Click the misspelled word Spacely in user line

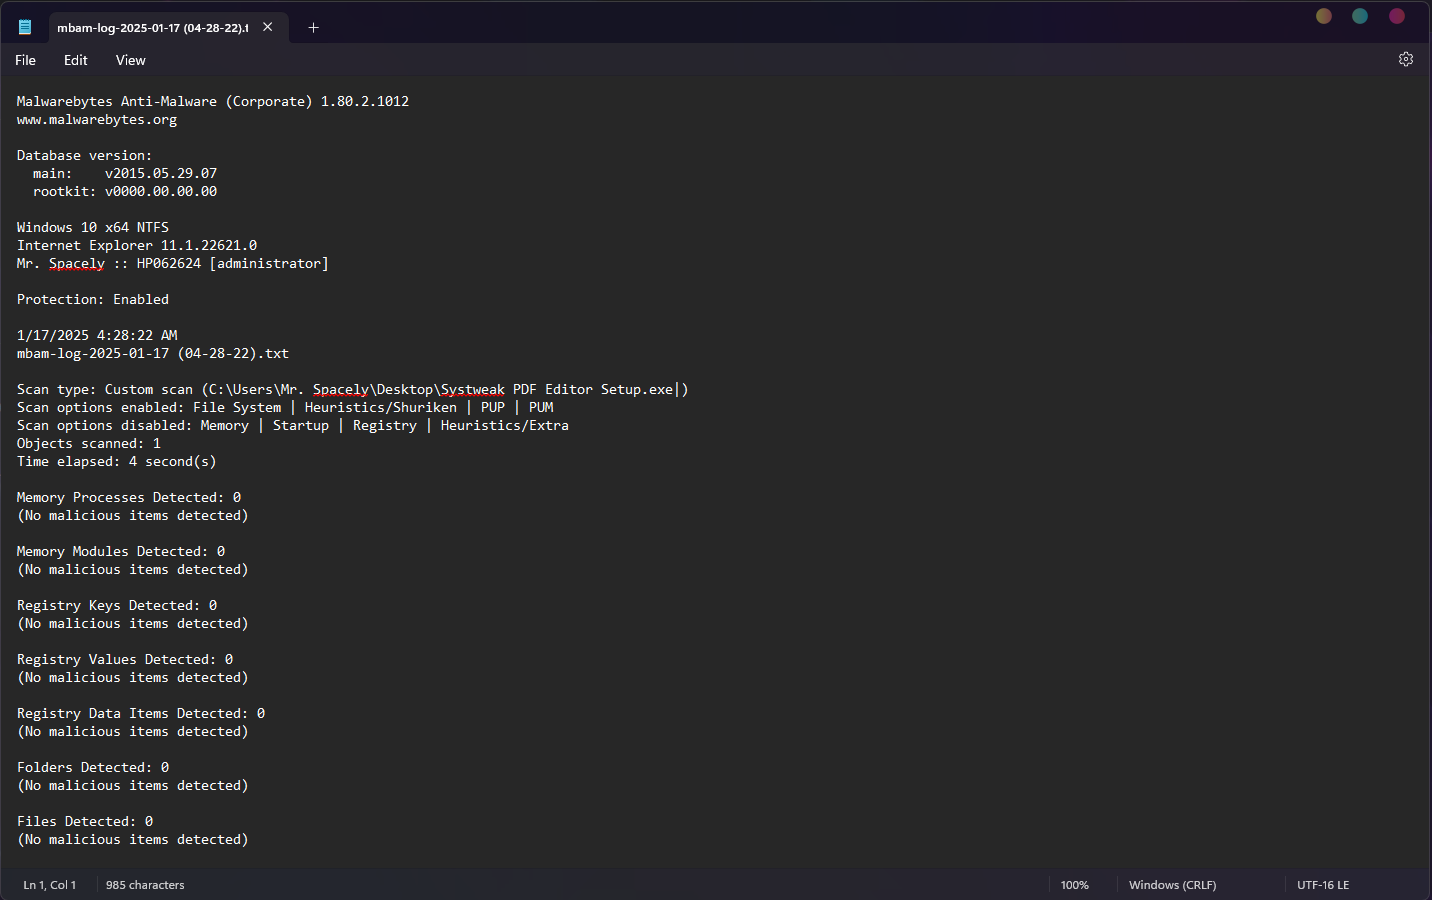tap(77, 264)
